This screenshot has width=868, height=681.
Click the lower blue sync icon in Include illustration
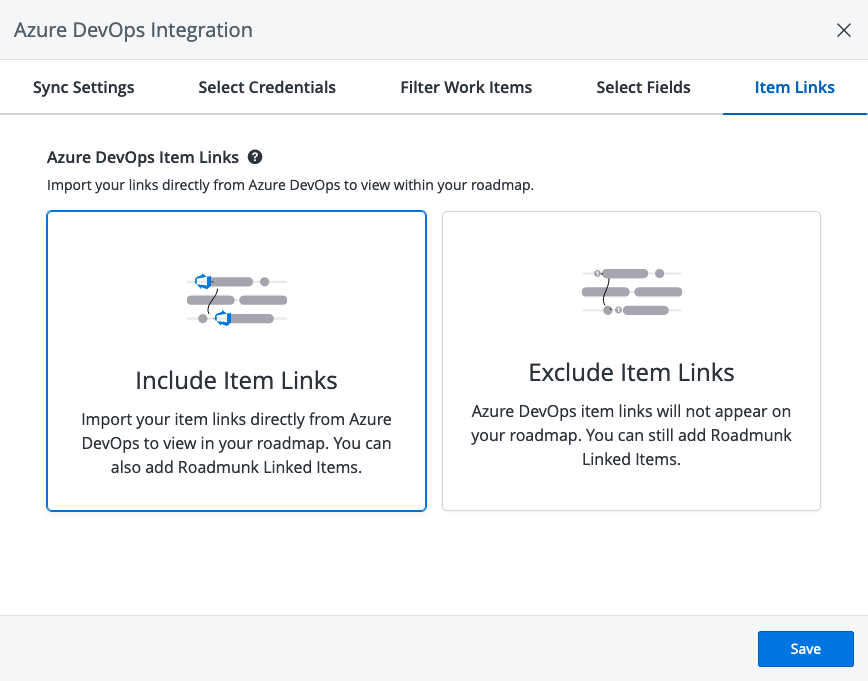(x=223, y=318)
